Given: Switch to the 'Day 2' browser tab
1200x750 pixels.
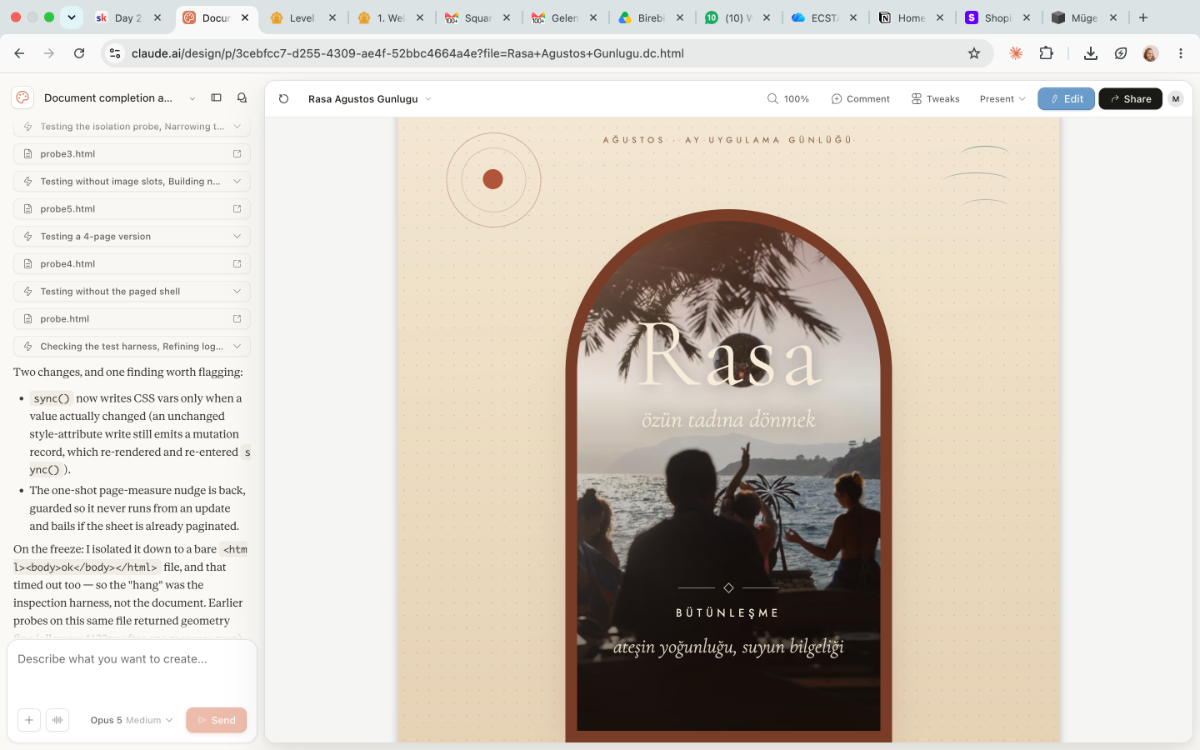Looking at the screenshot, I should [129, 18].
